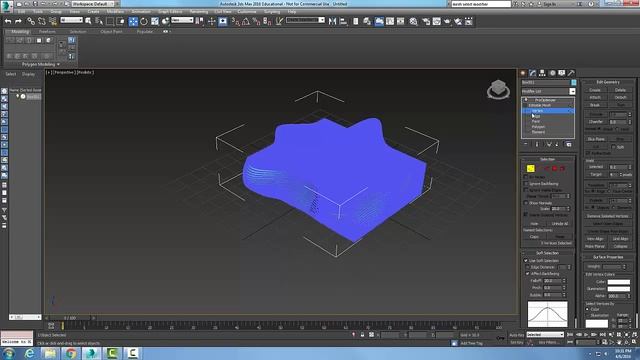Open Render Setup icon

point(426,21)
